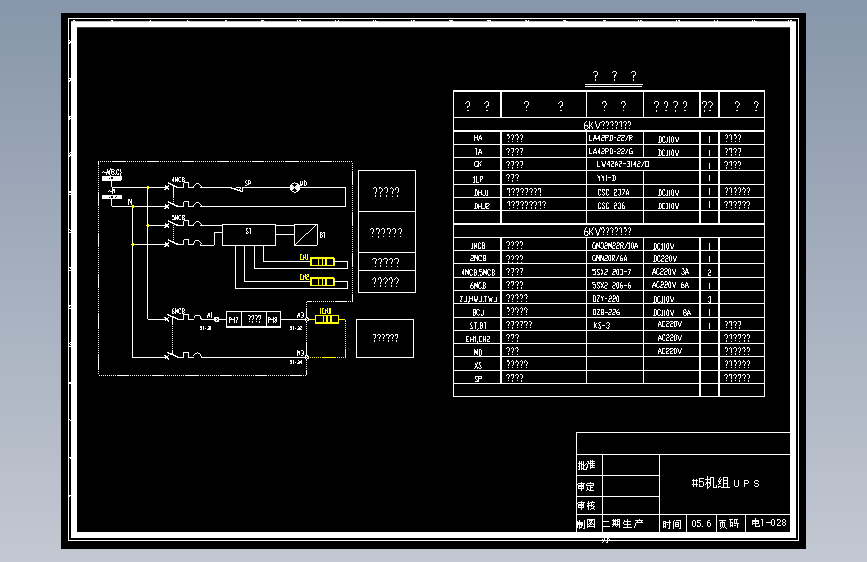Select the yellow '1EH1' heater symbol
Screen dimensions: 867x562
coord(327,319)
